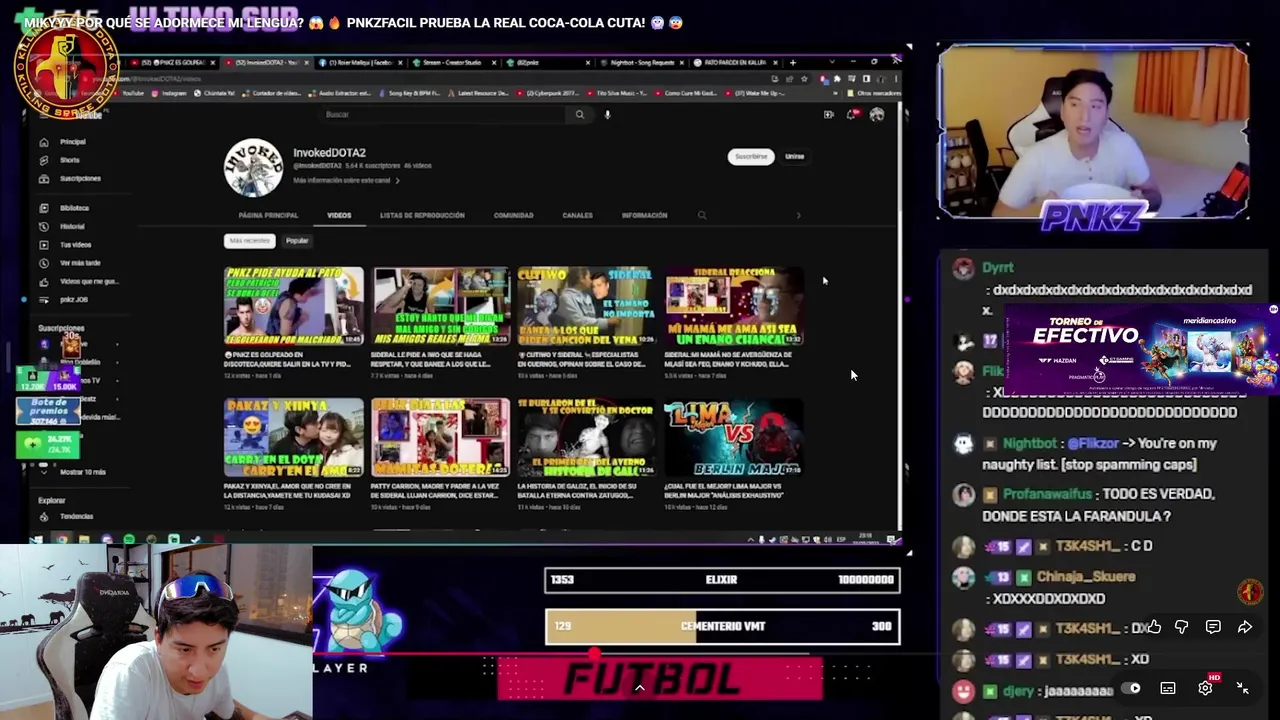This screenshot has width=1280, height=720.
Task: Open Principal in the sidebar
Action: pos(63,142)
